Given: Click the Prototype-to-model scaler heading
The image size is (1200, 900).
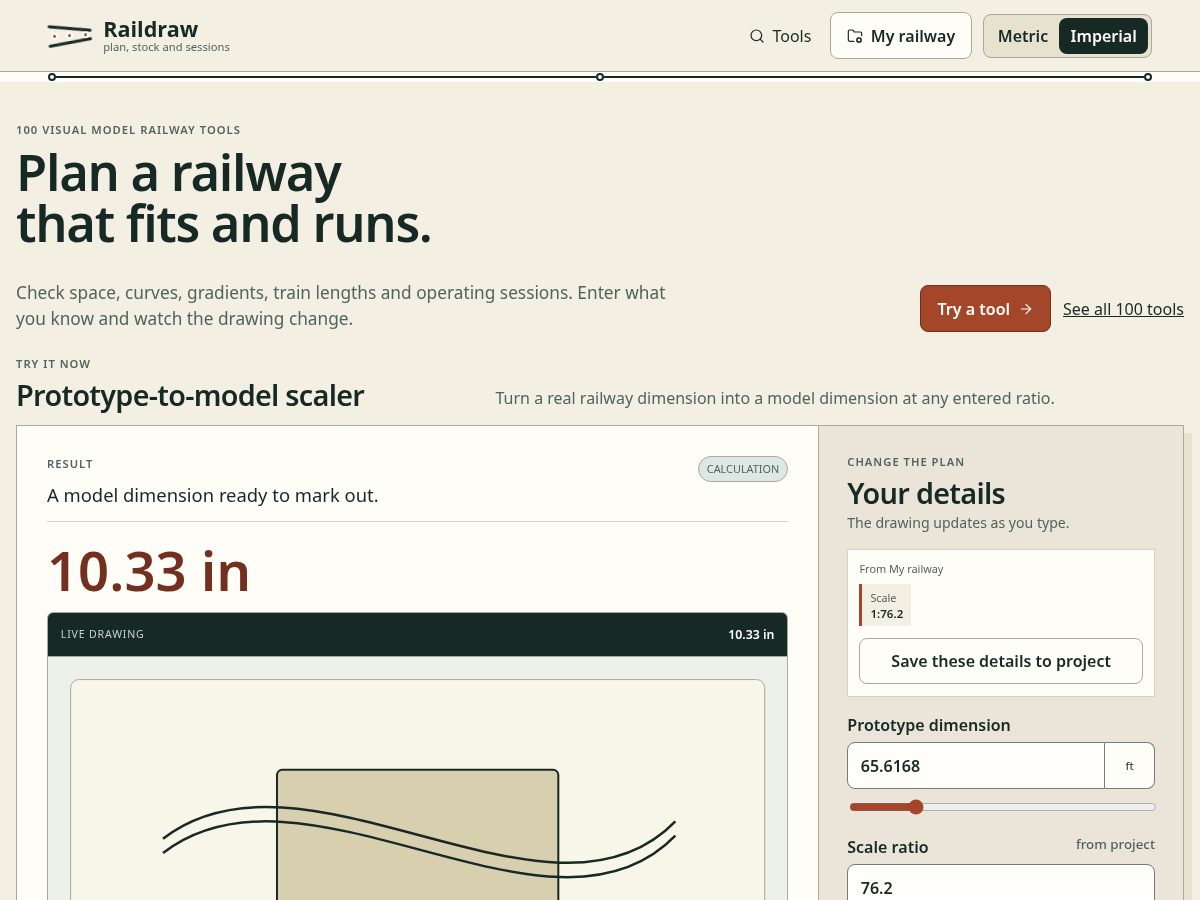Looking at the screenshot, I should click(190, 396).
